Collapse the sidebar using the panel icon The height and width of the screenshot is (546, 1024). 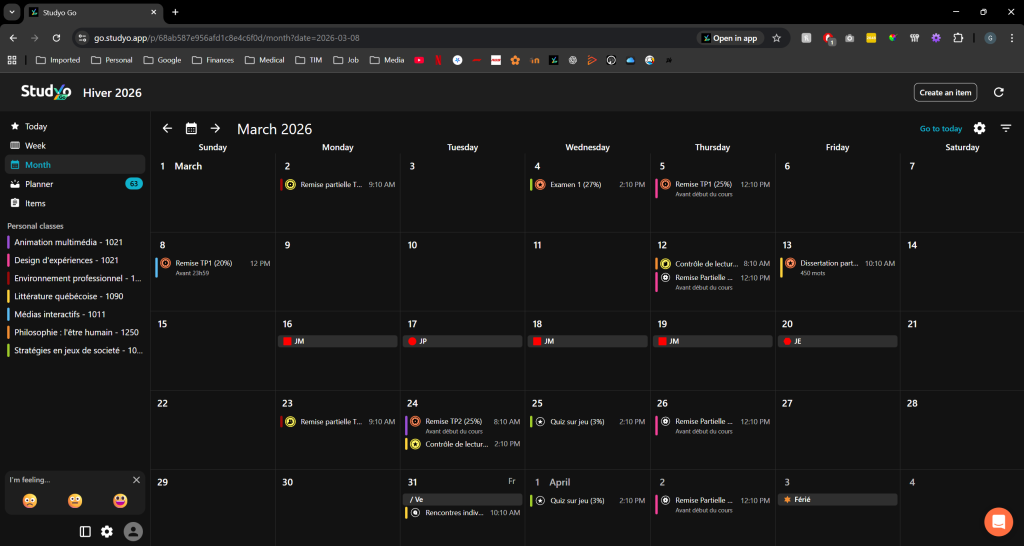click(85, 532)
